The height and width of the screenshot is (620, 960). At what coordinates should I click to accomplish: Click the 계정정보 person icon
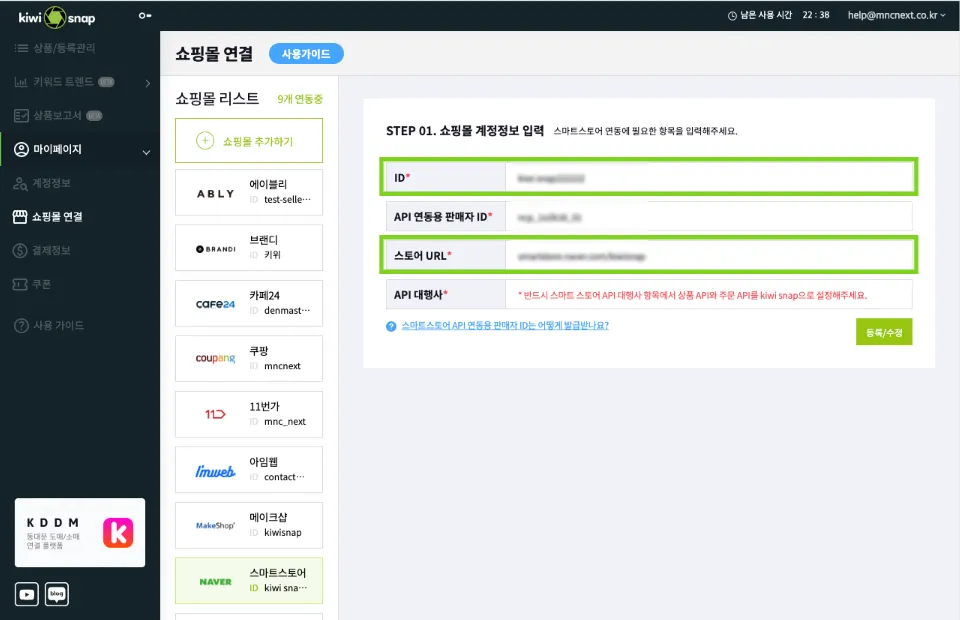tap(20, 184)
